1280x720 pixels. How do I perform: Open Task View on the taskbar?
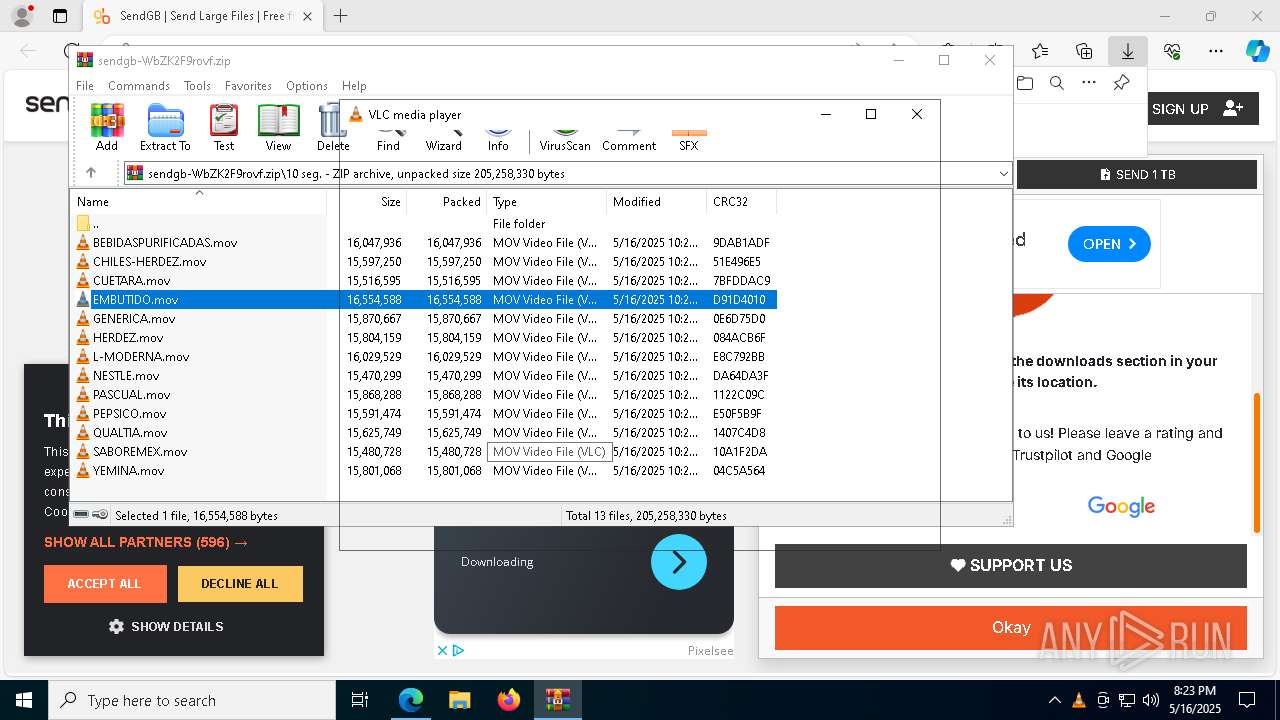pyautogui.click(x=361, y=700)
